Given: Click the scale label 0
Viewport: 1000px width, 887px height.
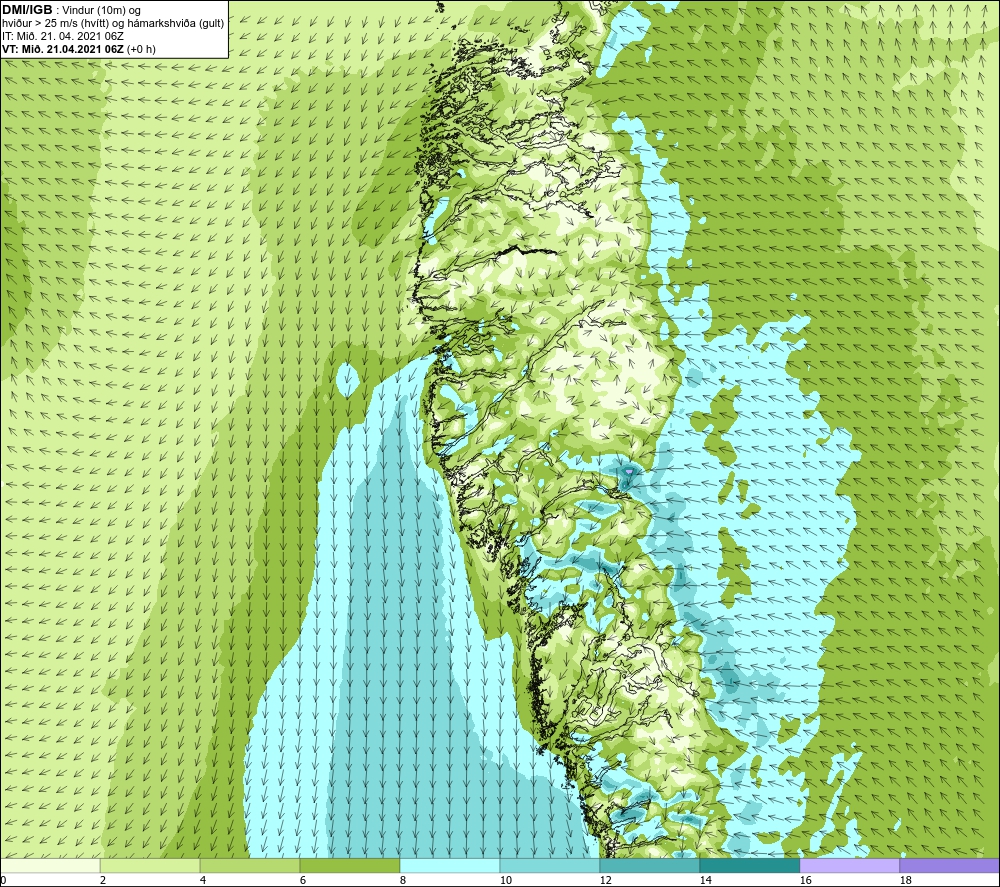Looking at the screenshot, I should [3, 881].
